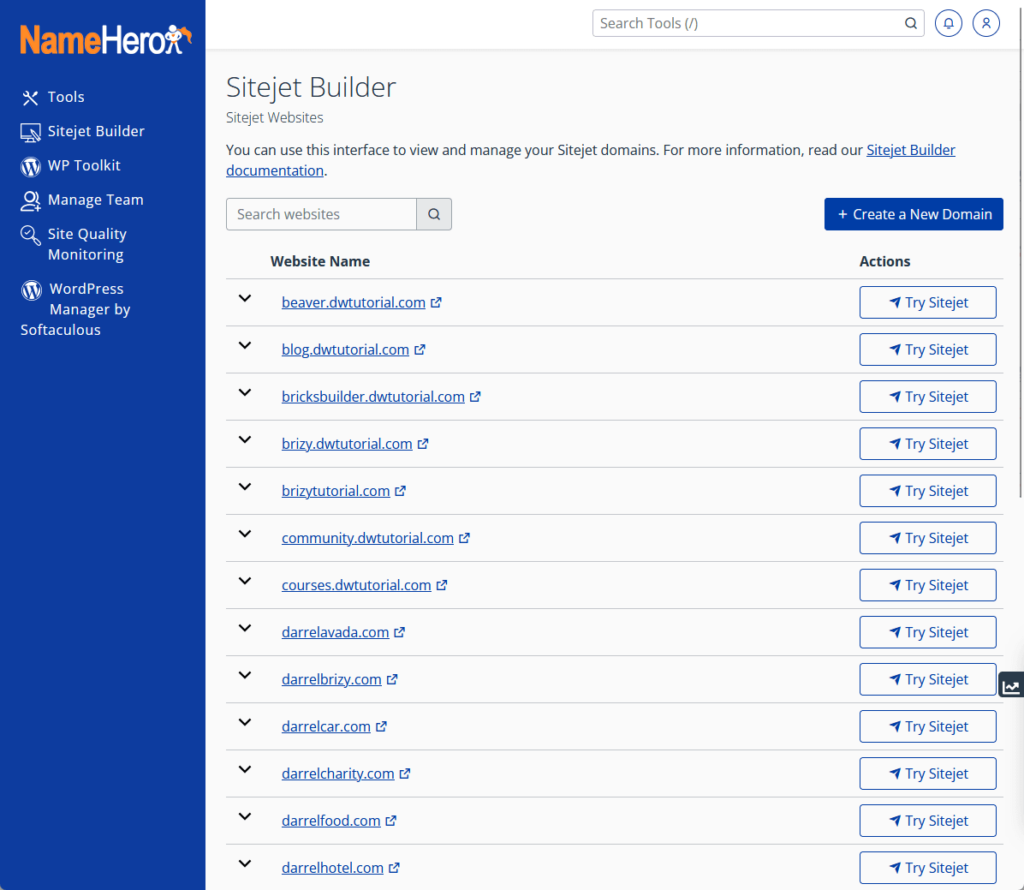Screen dimensions: 1024x890
Task: Click Try Sitejet for blog.dwtutorial.com
Action: pyautogui.click(x=928, y=349)
